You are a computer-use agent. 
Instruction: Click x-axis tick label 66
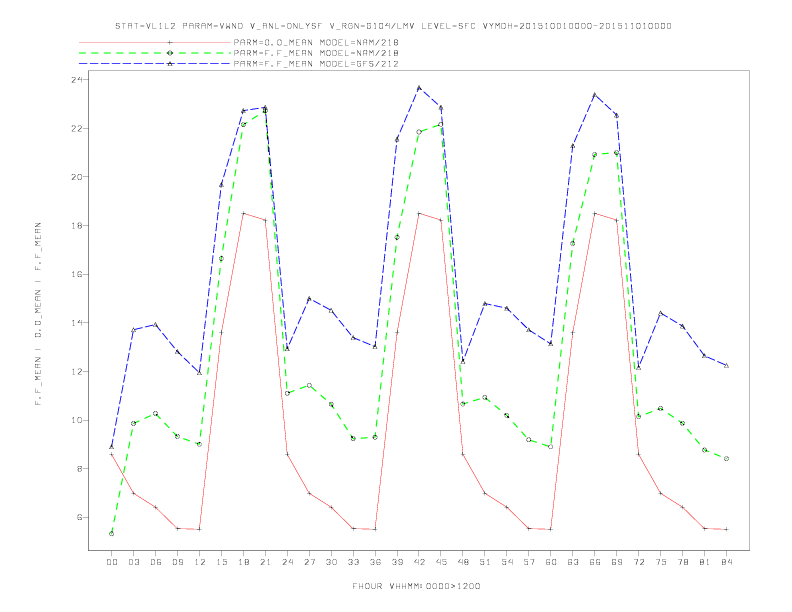[x=595, y=562]
